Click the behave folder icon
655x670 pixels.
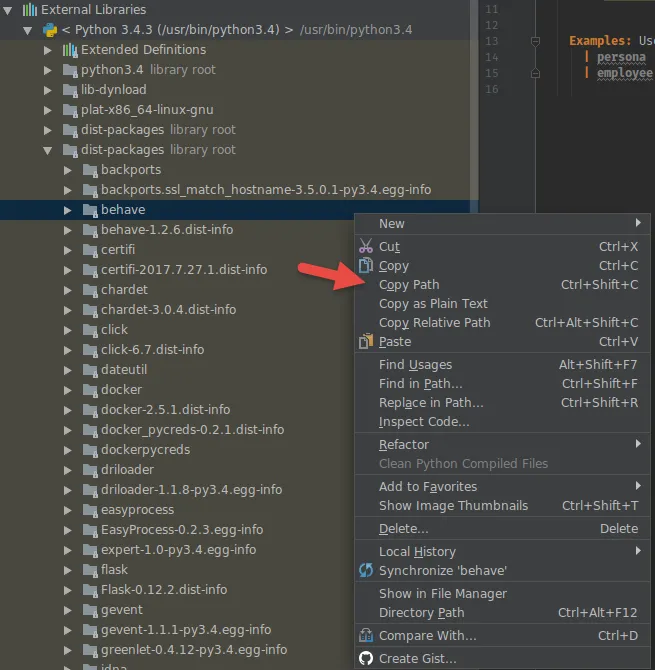pyautogui.click(x=90, y=210)
